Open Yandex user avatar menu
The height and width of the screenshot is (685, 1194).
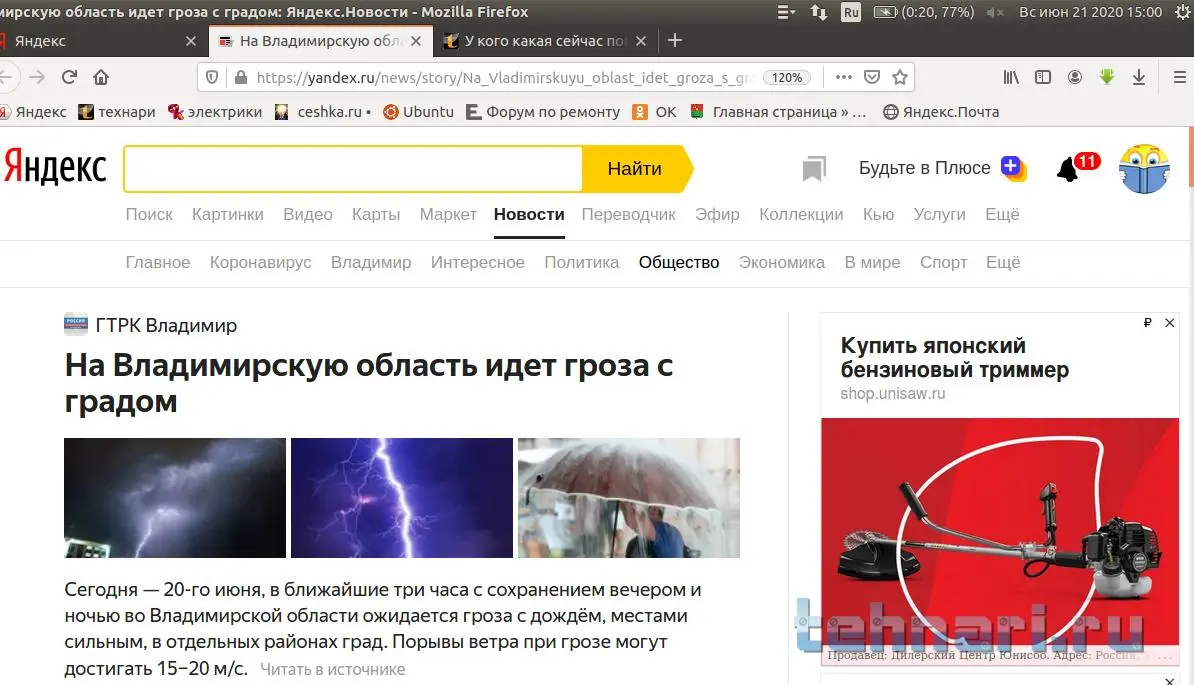[x=1144, y=169]
